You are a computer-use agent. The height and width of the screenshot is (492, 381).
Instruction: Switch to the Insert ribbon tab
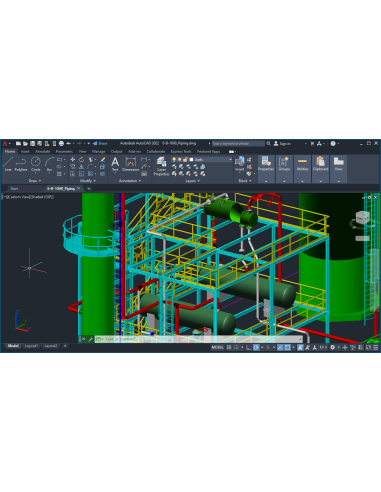pyautogui.click(x=25, y=152)
